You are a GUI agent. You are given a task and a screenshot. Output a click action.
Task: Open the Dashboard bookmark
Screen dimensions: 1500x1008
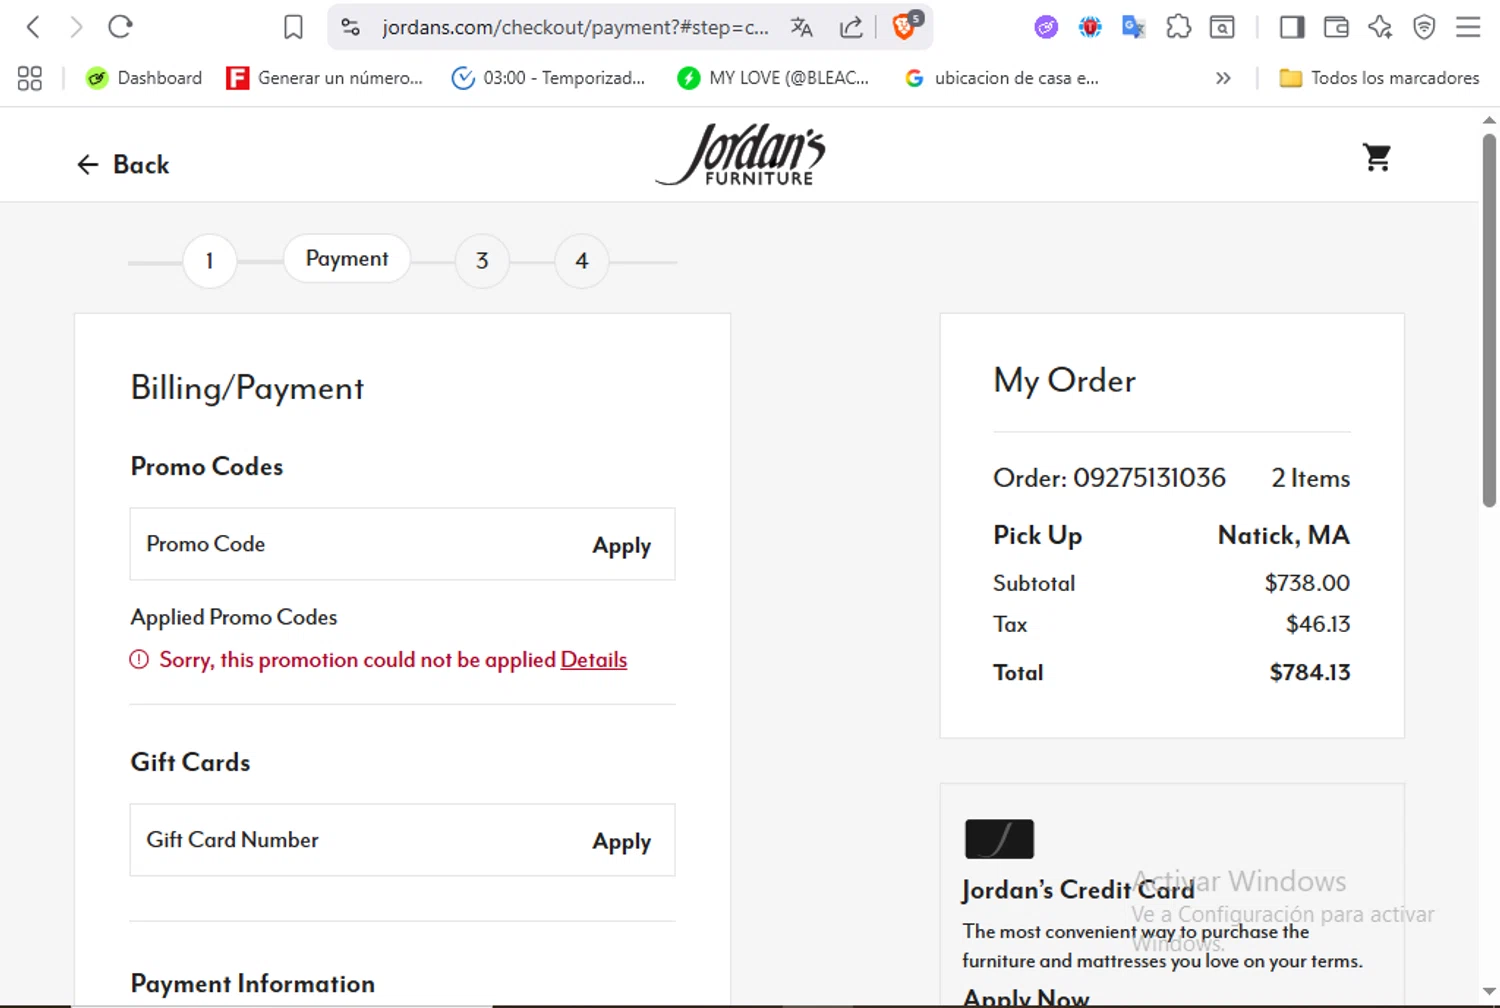pos(143,78)
